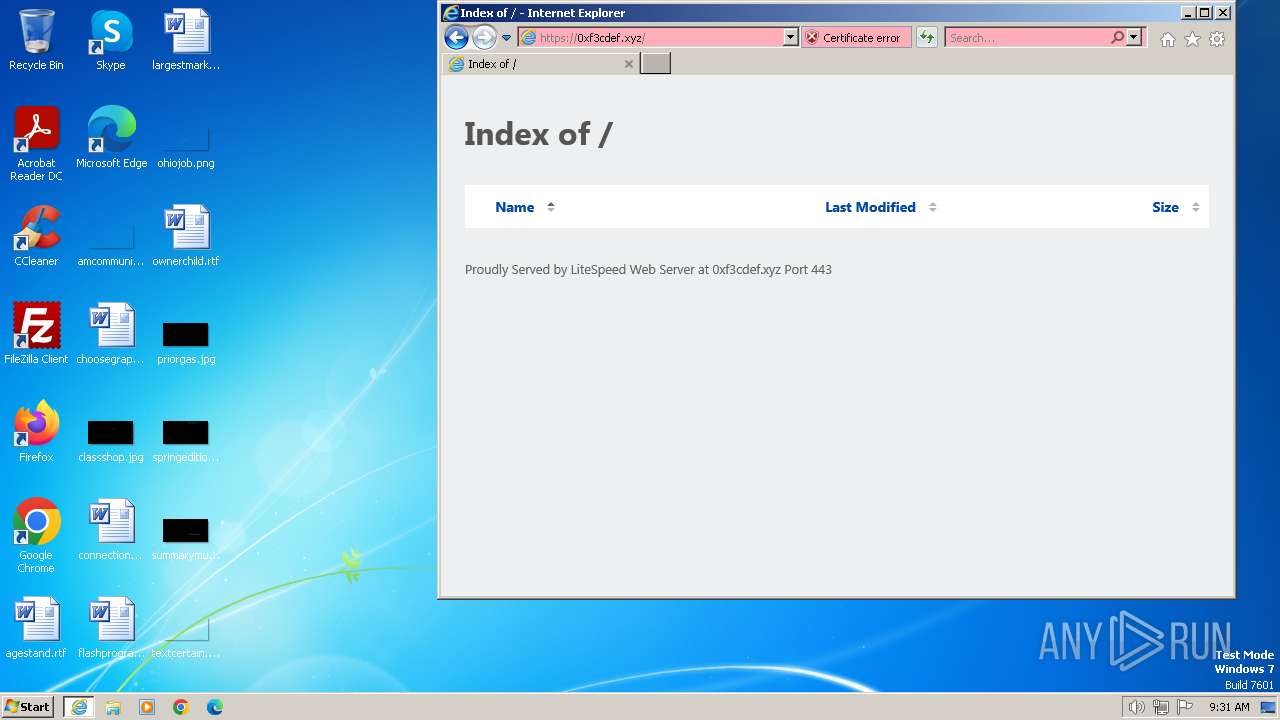
Task: Open a new blank tab
Action: coord(655,64)
